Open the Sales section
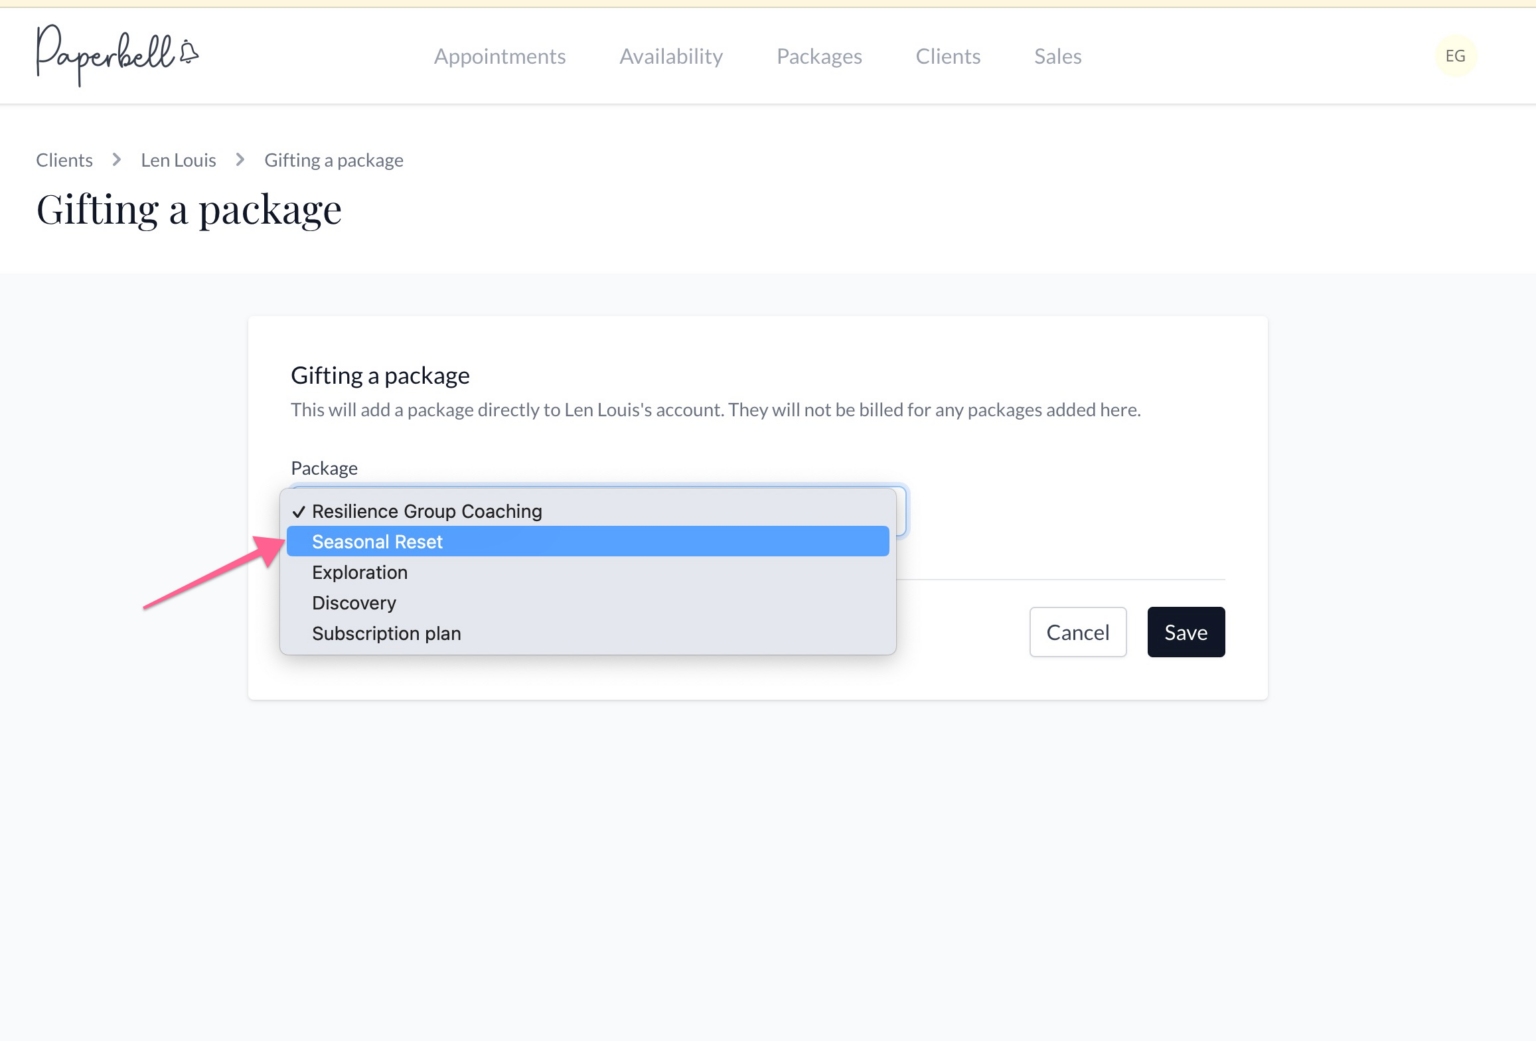Viewport: 1536px width, 1041px height. [x=1057, y=57]
